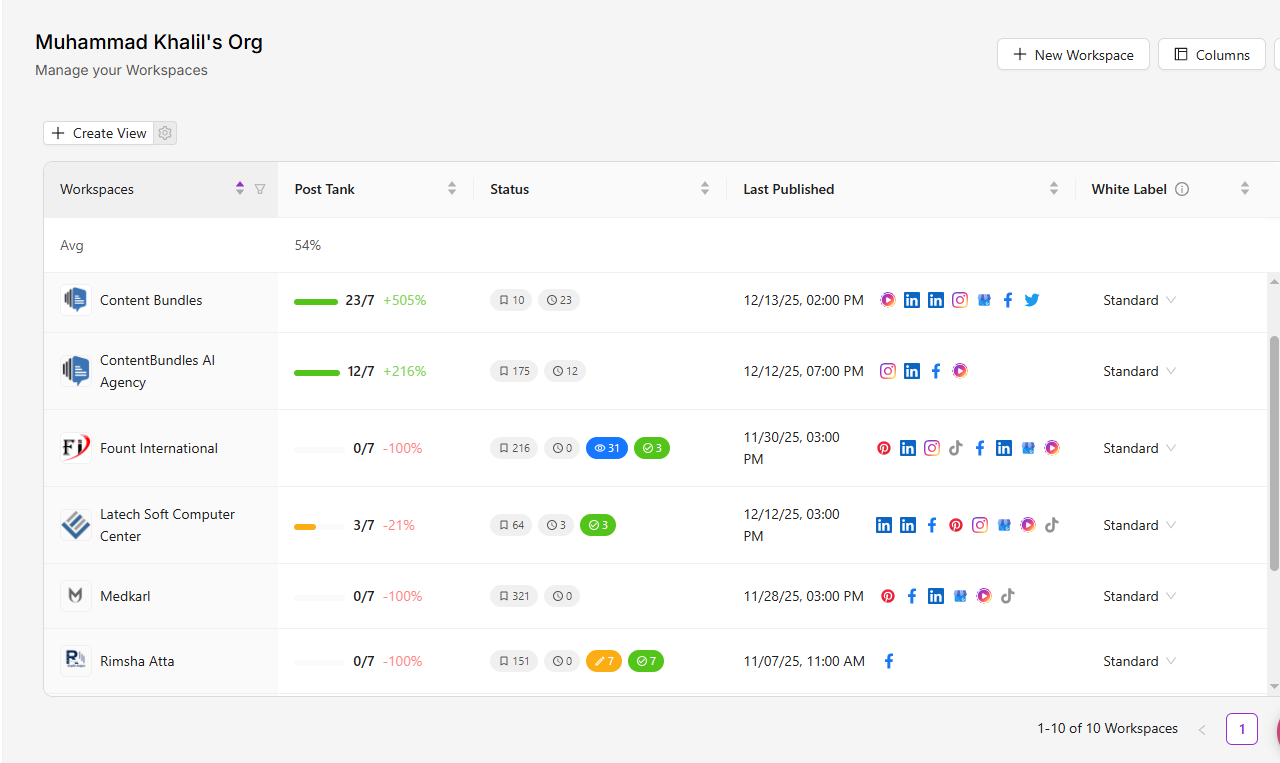Click the blue 31 in-review badge for Fount International

pyautogui.click(x=607, y=448)
